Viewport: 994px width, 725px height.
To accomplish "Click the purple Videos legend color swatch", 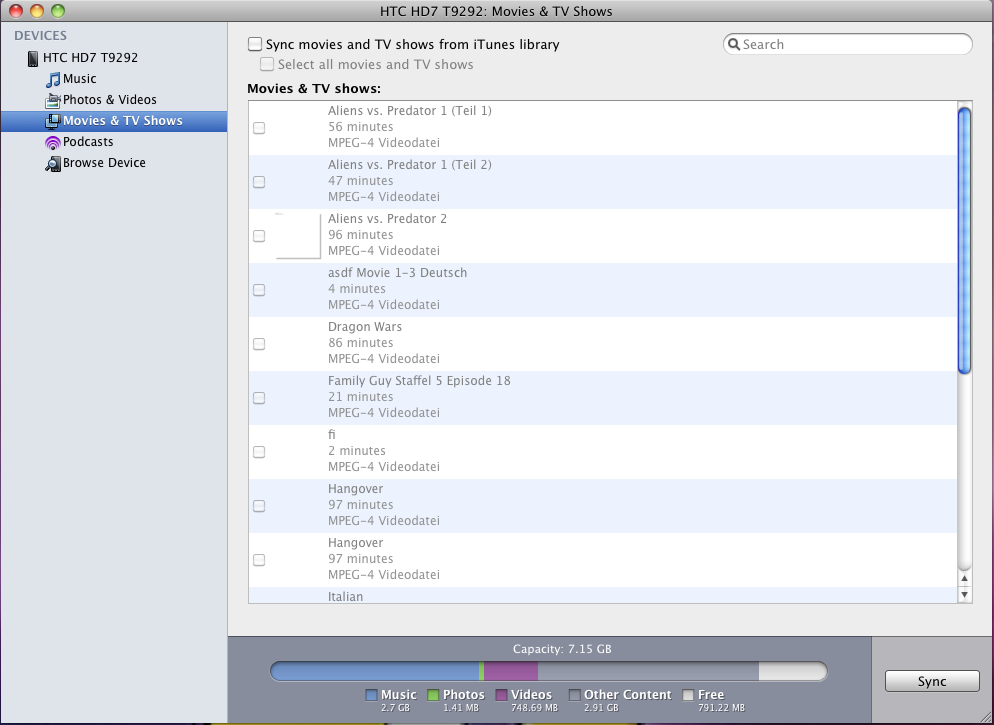I will [x=501, y=695].
